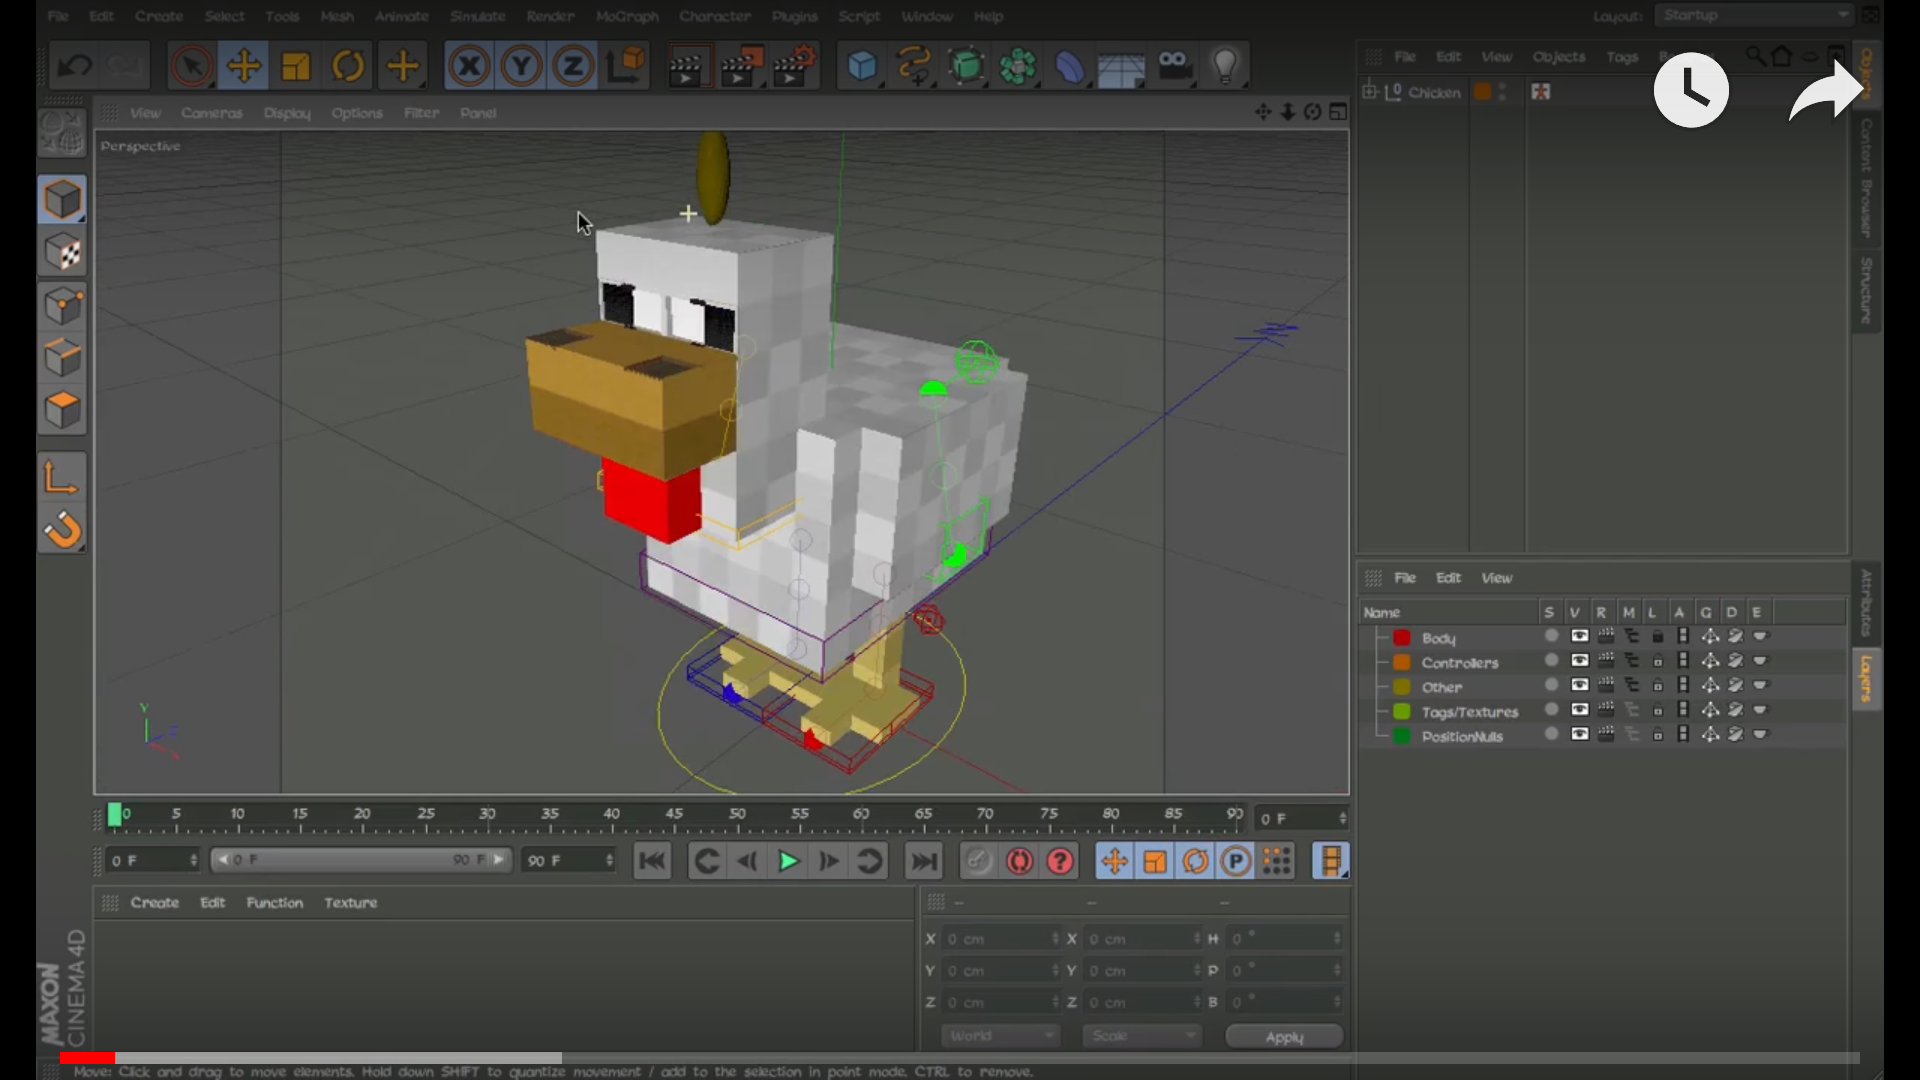
Task: Enable Edges mode
Action: [x=63, y=359]
